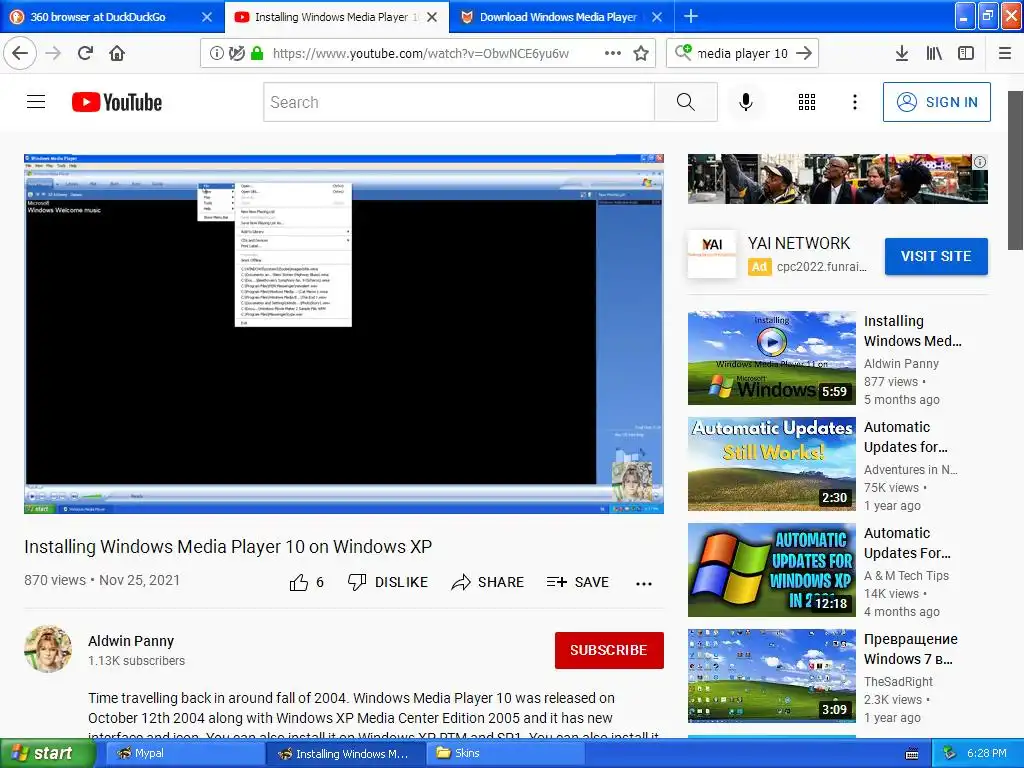1024x768 pixels.
Task: Open the library bookshelf icon
Action: click(x=934, y=53)
